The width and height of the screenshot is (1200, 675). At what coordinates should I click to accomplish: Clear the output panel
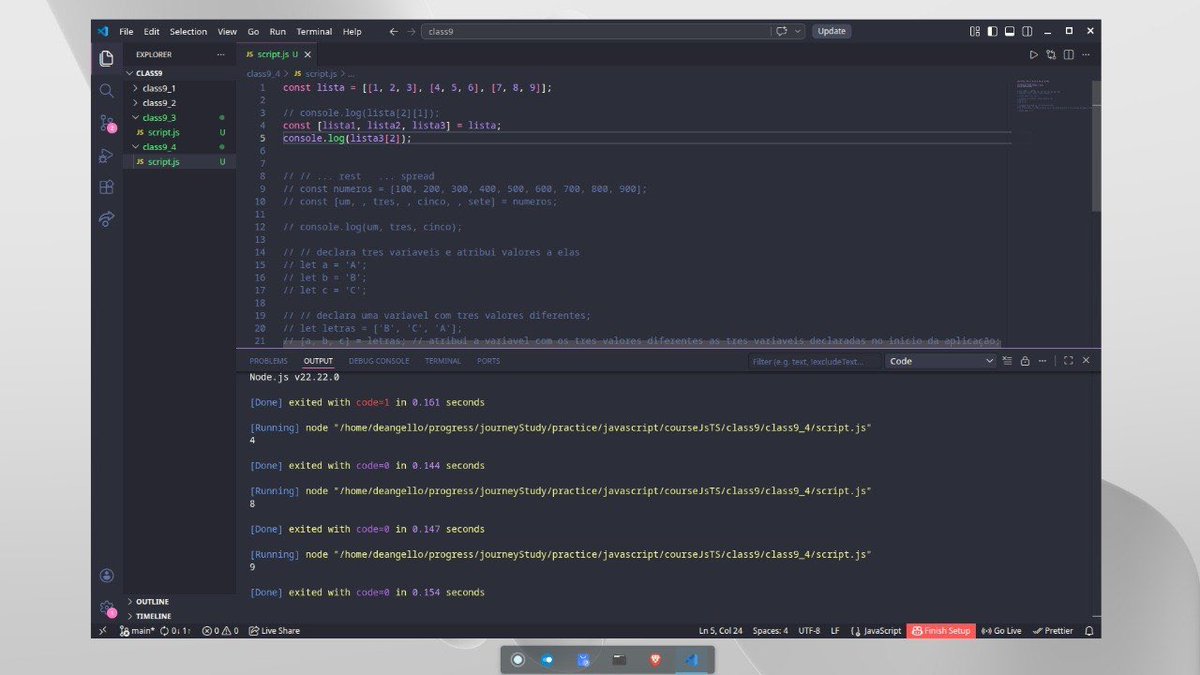[1007, 361]
